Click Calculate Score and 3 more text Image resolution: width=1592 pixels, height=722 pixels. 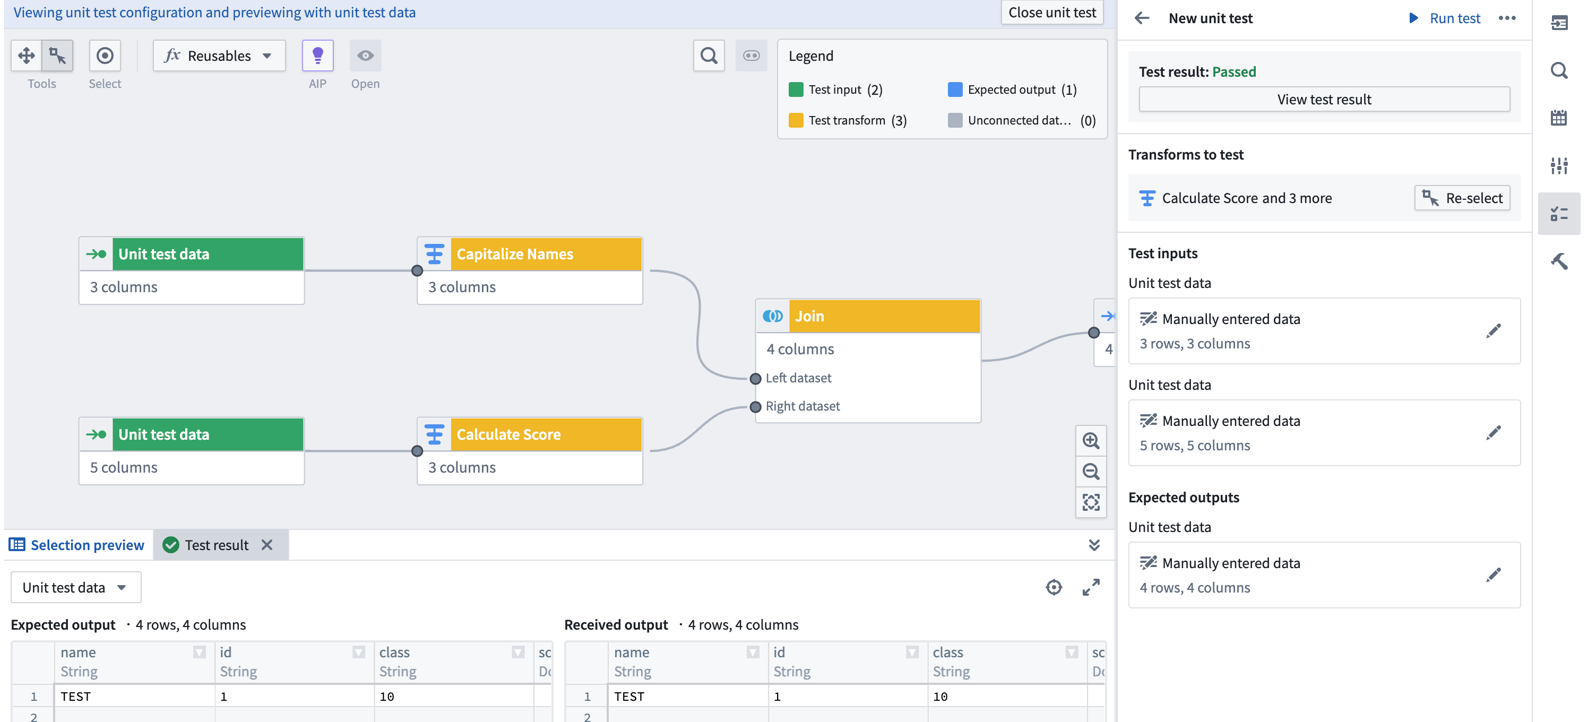tap(1247, 198)
